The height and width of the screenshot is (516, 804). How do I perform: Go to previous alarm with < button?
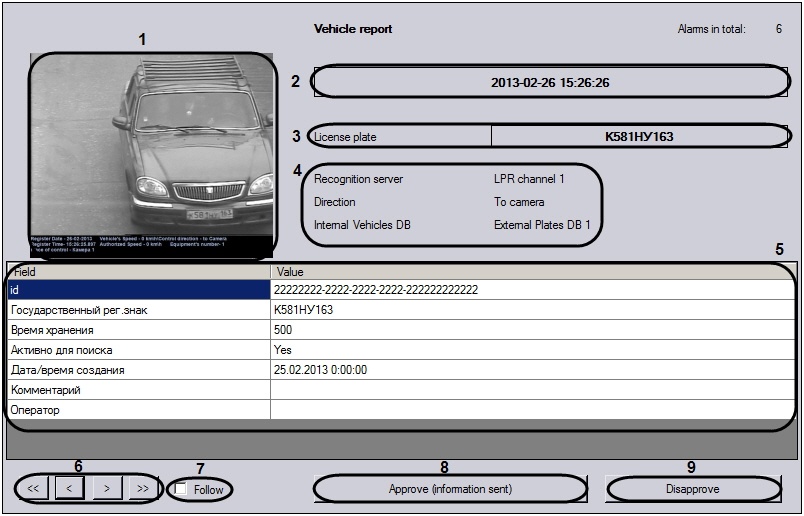[x=69, y=489]
